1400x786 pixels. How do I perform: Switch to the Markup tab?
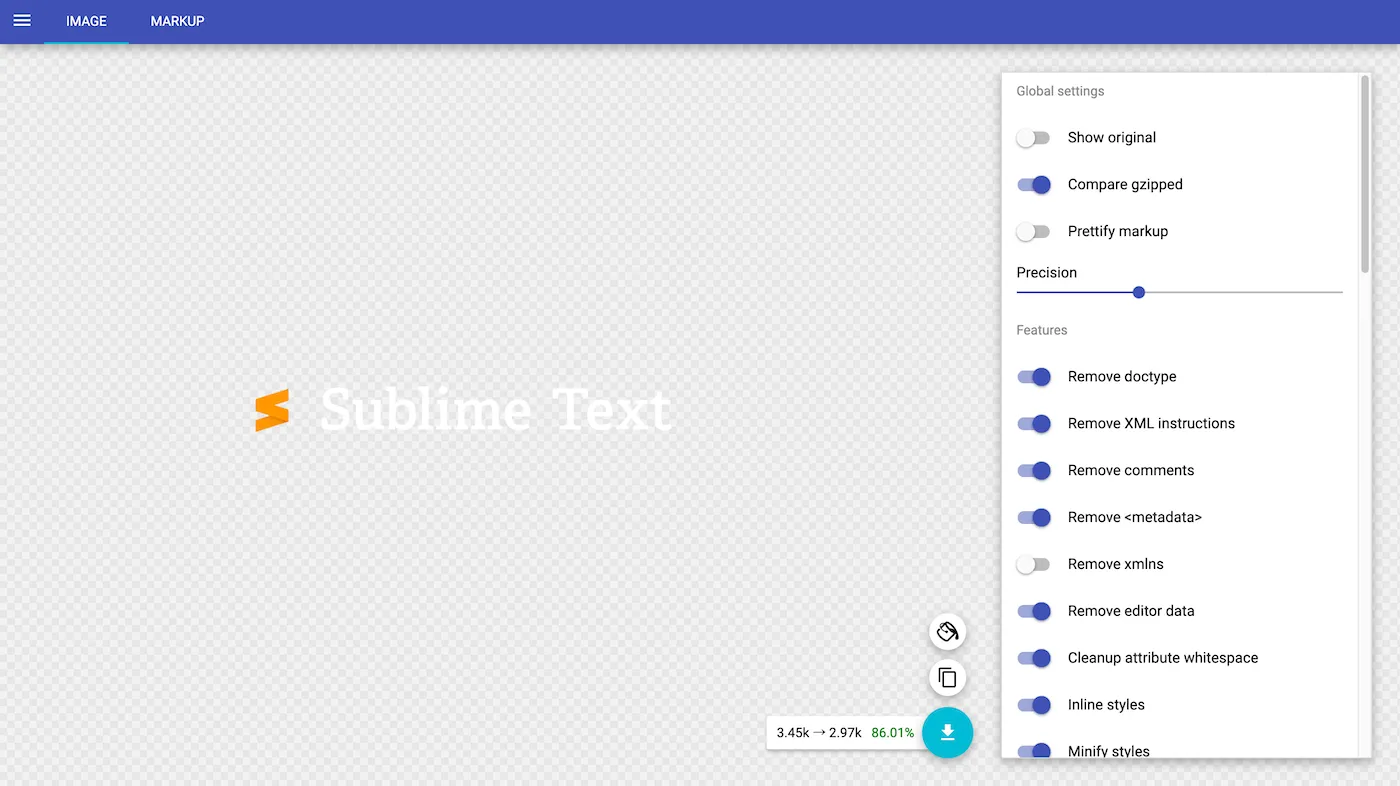pyautogui.click(x=177, y=21)
